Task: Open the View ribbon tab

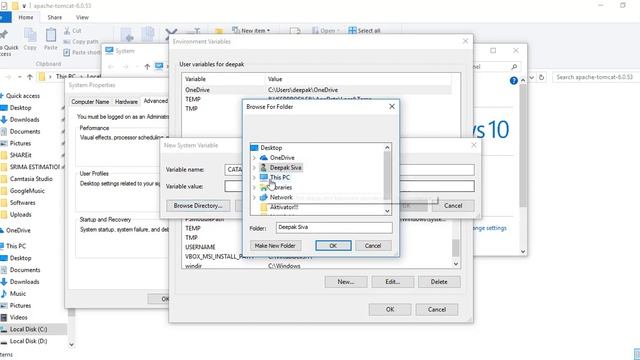Action: [82, 17]
